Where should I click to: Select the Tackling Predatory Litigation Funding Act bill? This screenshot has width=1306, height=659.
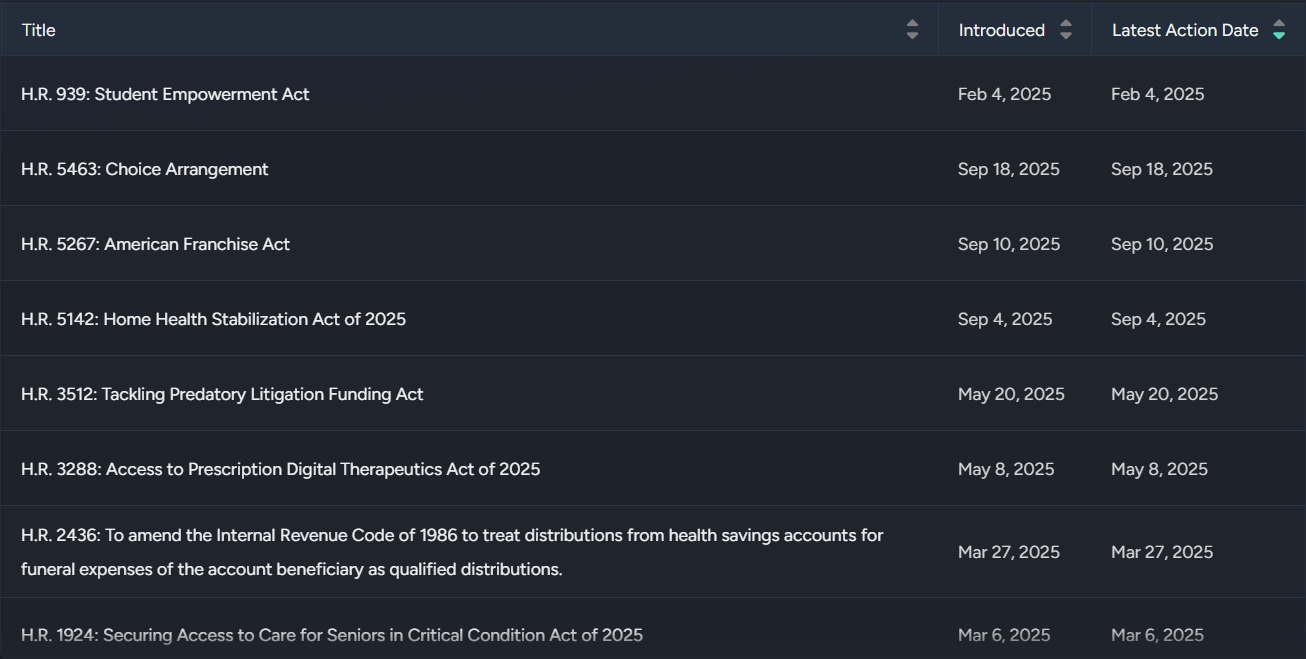222,394
